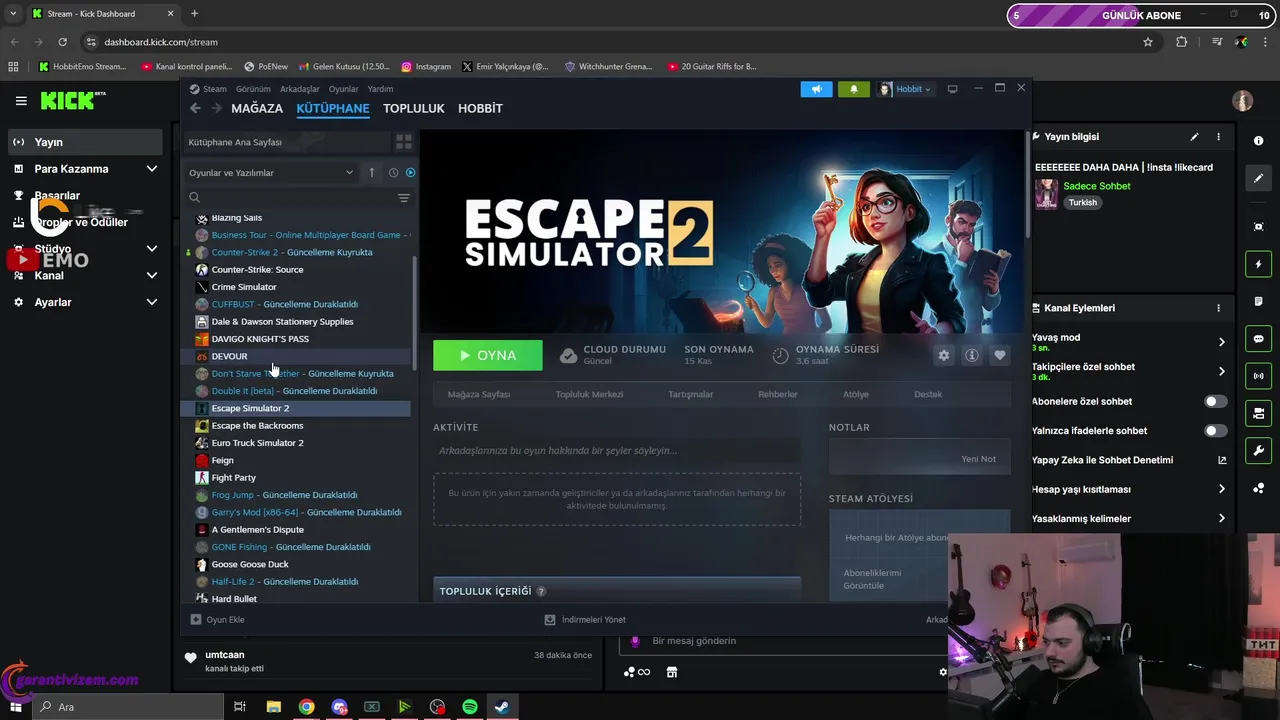Toggle Yalnızca ifadelerle sohbet switch
1280x720 pixels.
click(1215, 431)
